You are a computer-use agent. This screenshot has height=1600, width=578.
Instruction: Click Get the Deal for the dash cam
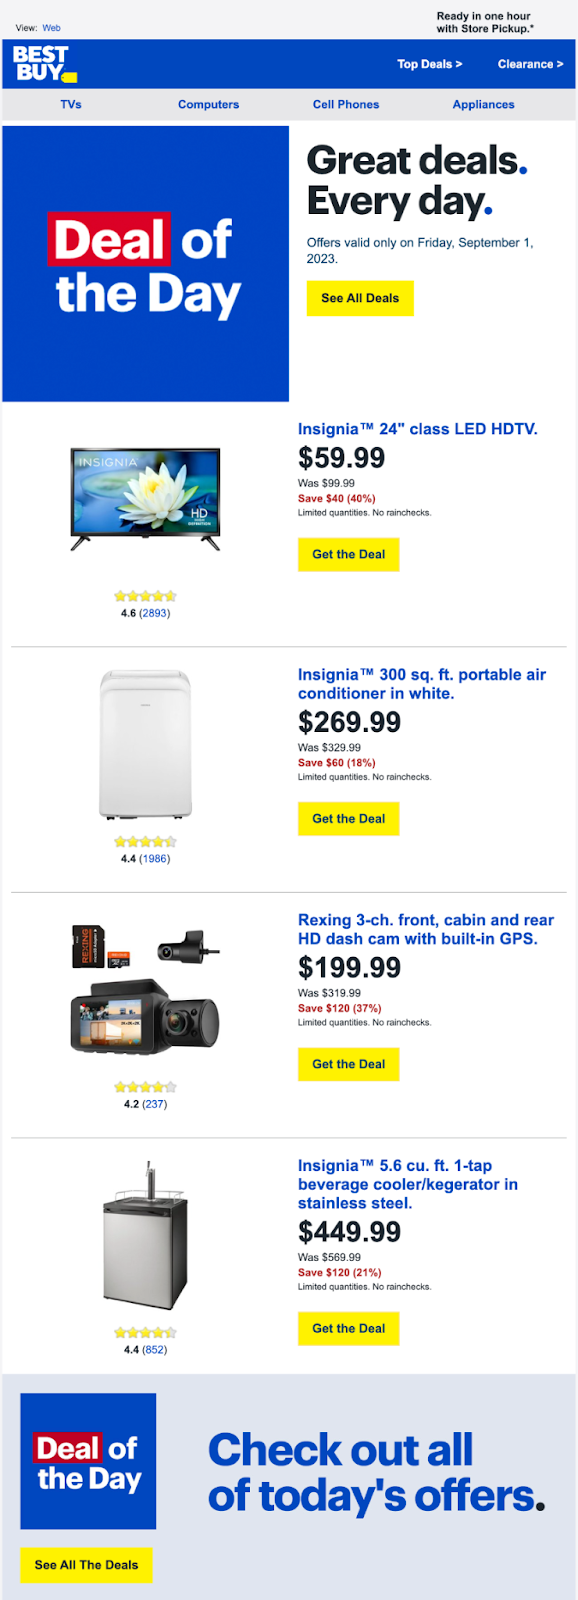point(348,1064)
